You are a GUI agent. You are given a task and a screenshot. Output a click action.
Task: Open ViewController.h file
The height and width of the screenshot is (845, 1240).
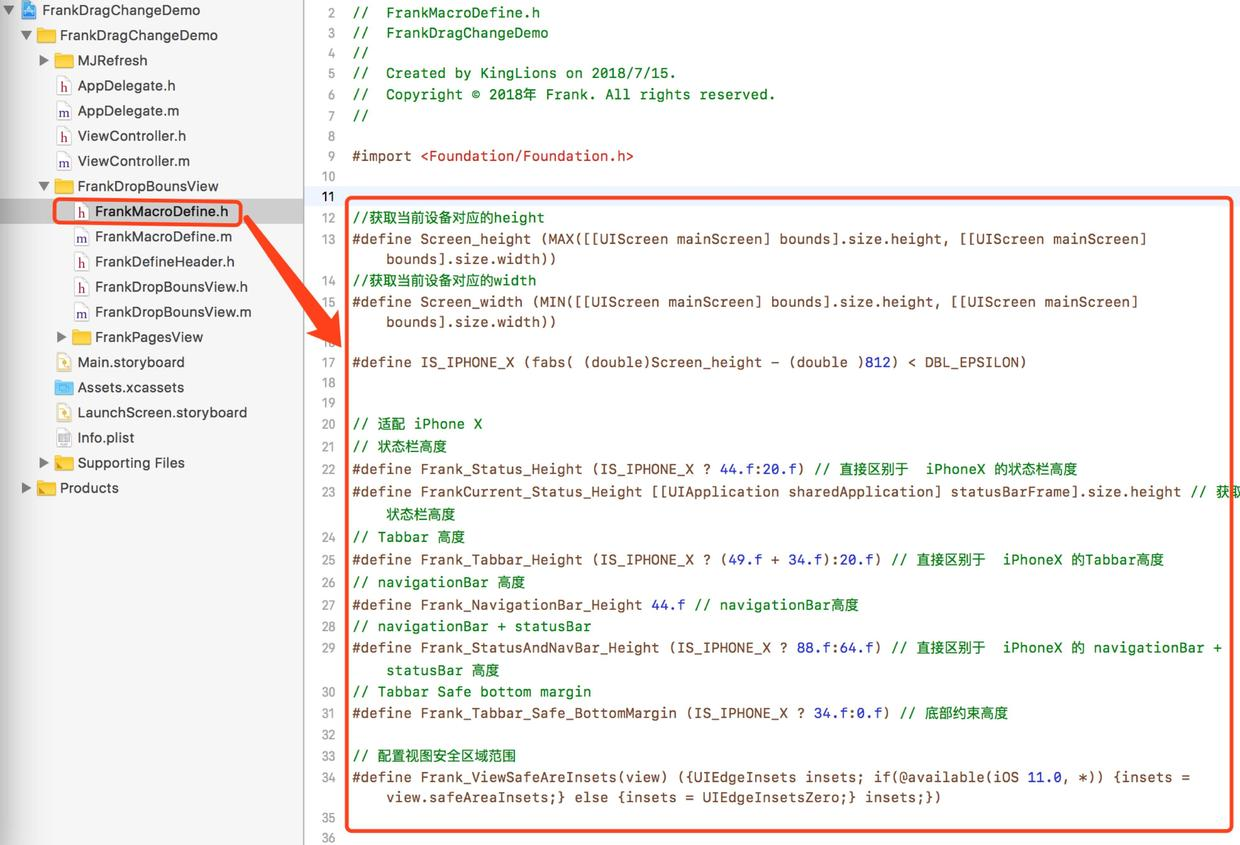point(132,136)
